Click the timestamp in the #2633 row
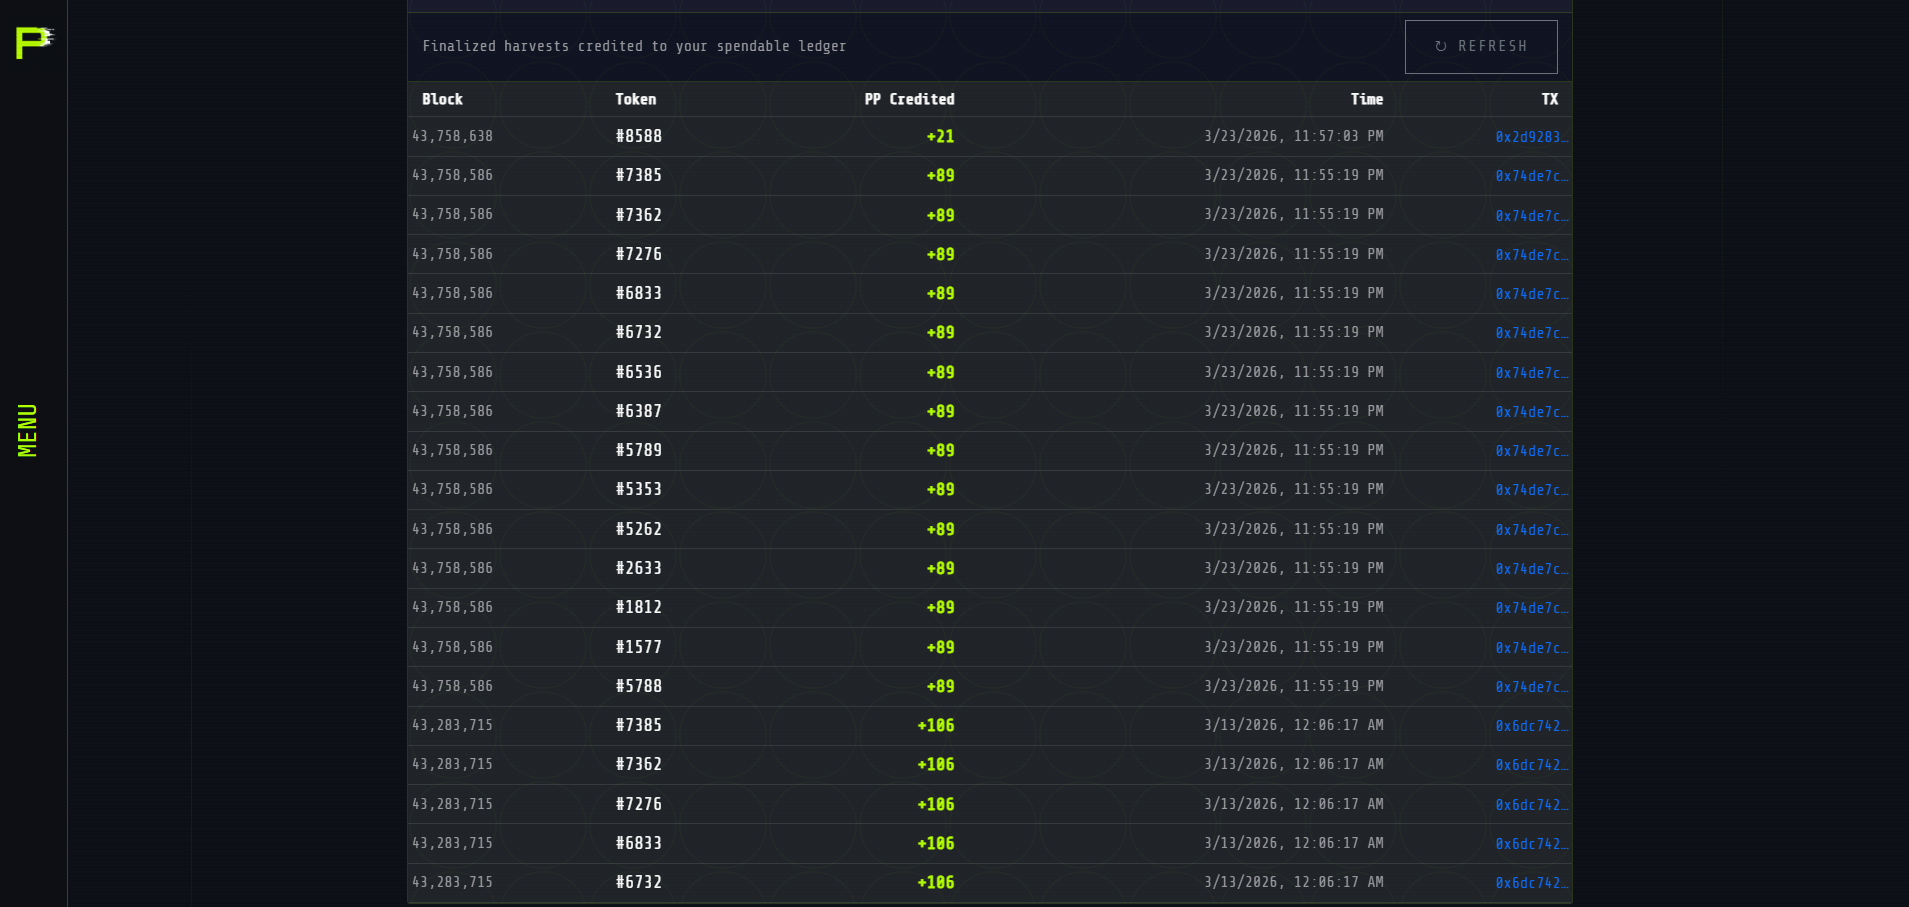 tap(1294, 568)
